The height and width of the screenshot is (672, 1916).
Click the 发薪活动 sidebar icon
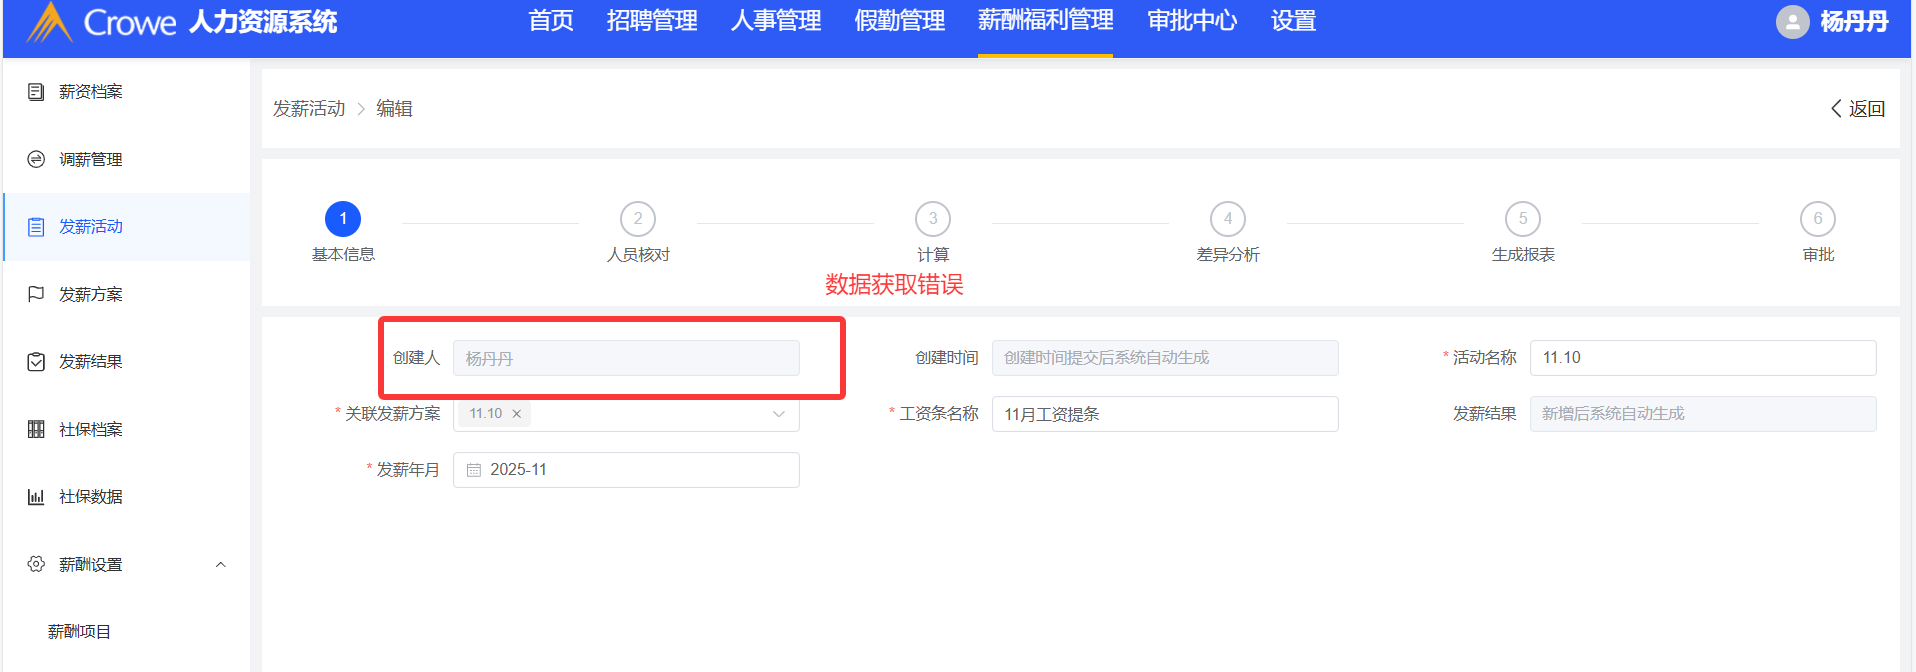[x=36, y=227]
